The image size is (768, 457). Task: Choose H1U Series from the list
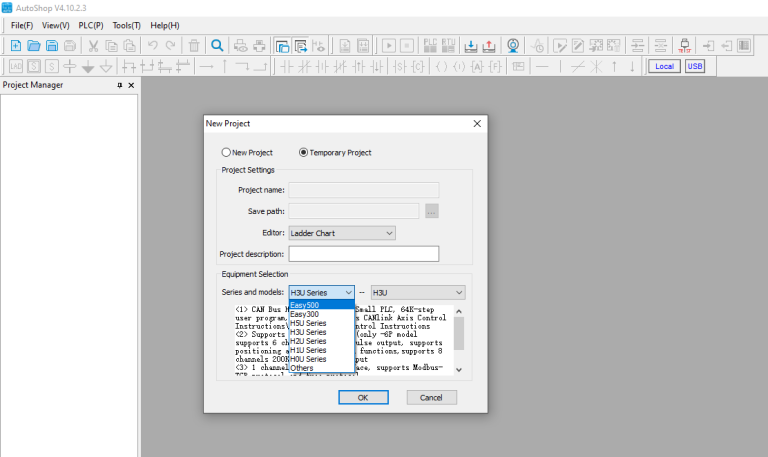(x=322, y=350)
